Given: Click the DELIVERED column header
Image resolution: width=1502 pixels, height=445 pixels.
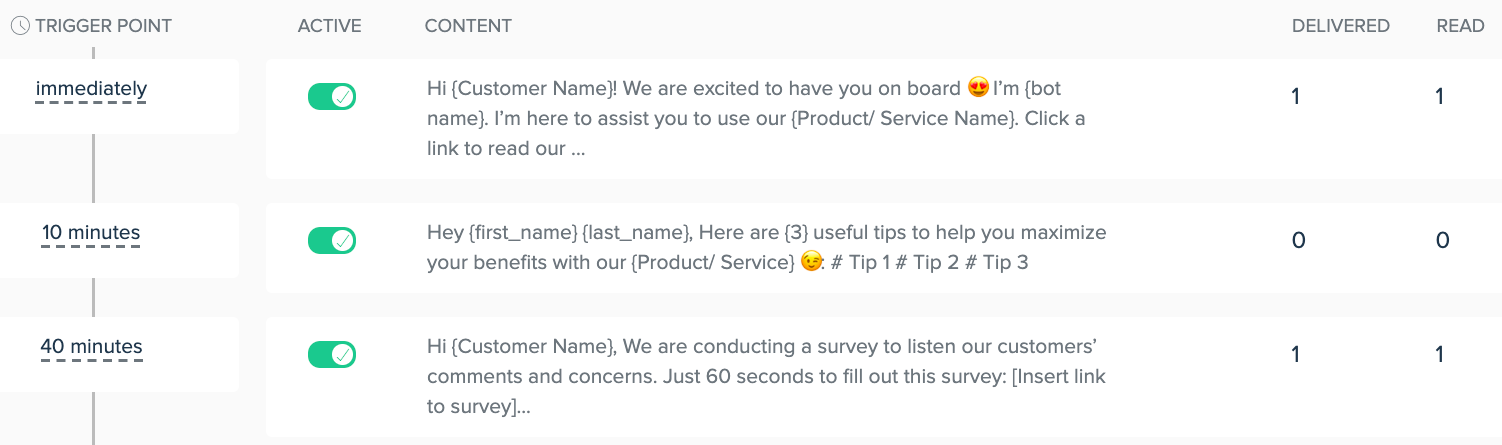Looking at the screenshot, I should pos(1341,26).
